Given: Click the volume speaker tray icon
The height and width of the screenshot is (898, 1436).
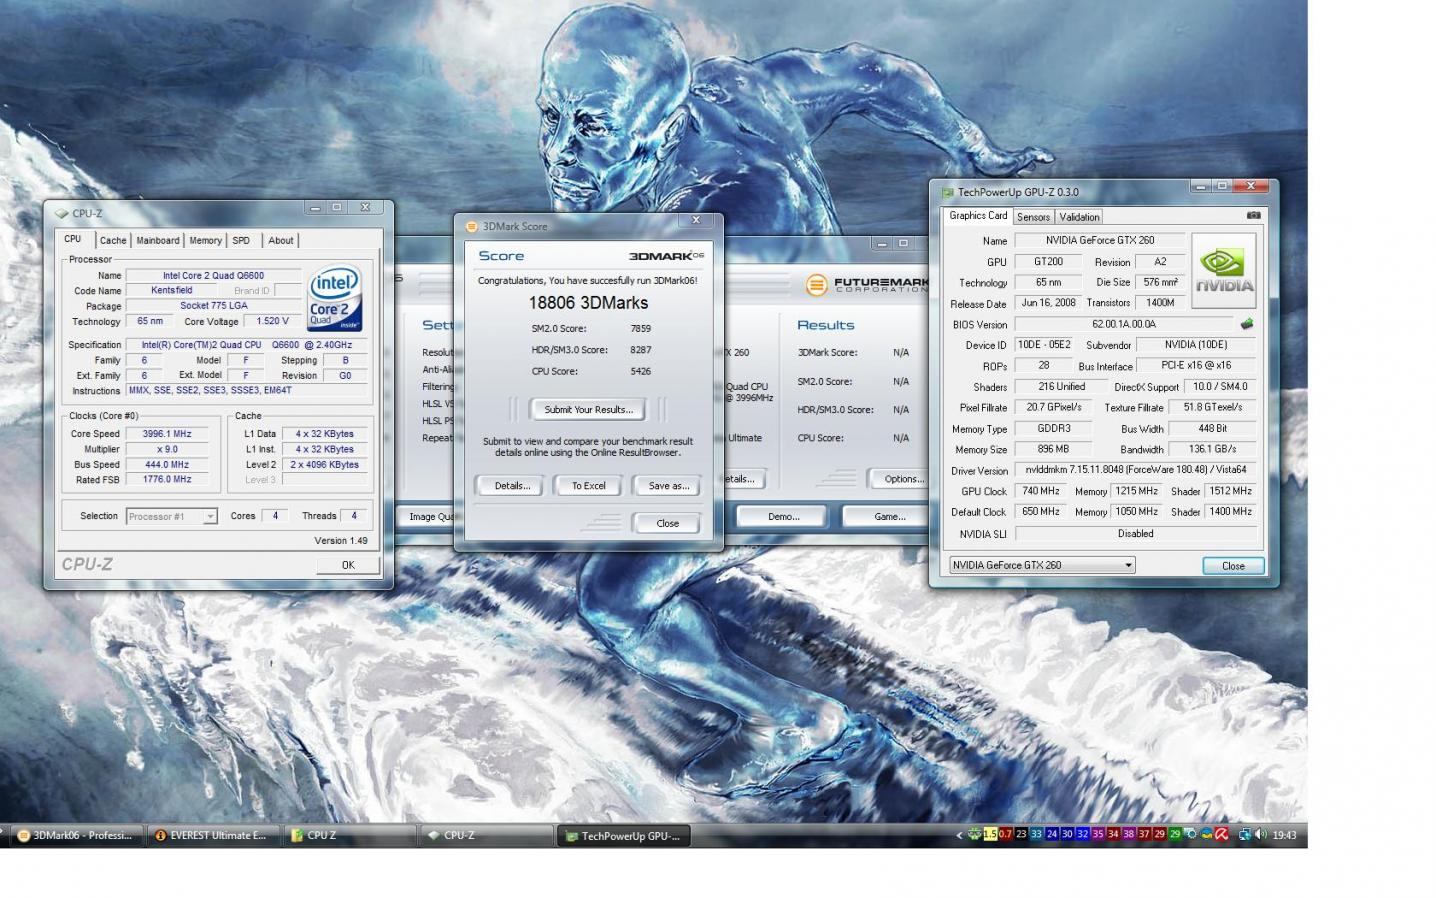Looking at the screenshot, I should click(1263, 834).
